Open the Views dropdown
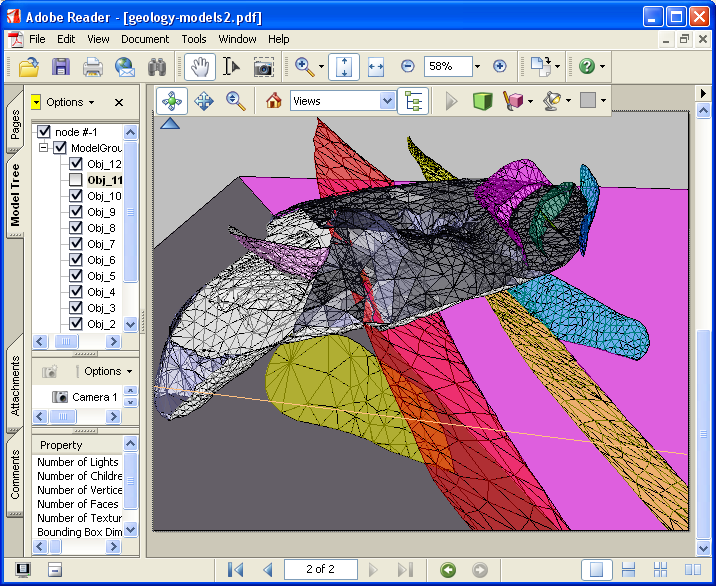The height and width of the screenshot is (586, 716). tap(387, 101)
